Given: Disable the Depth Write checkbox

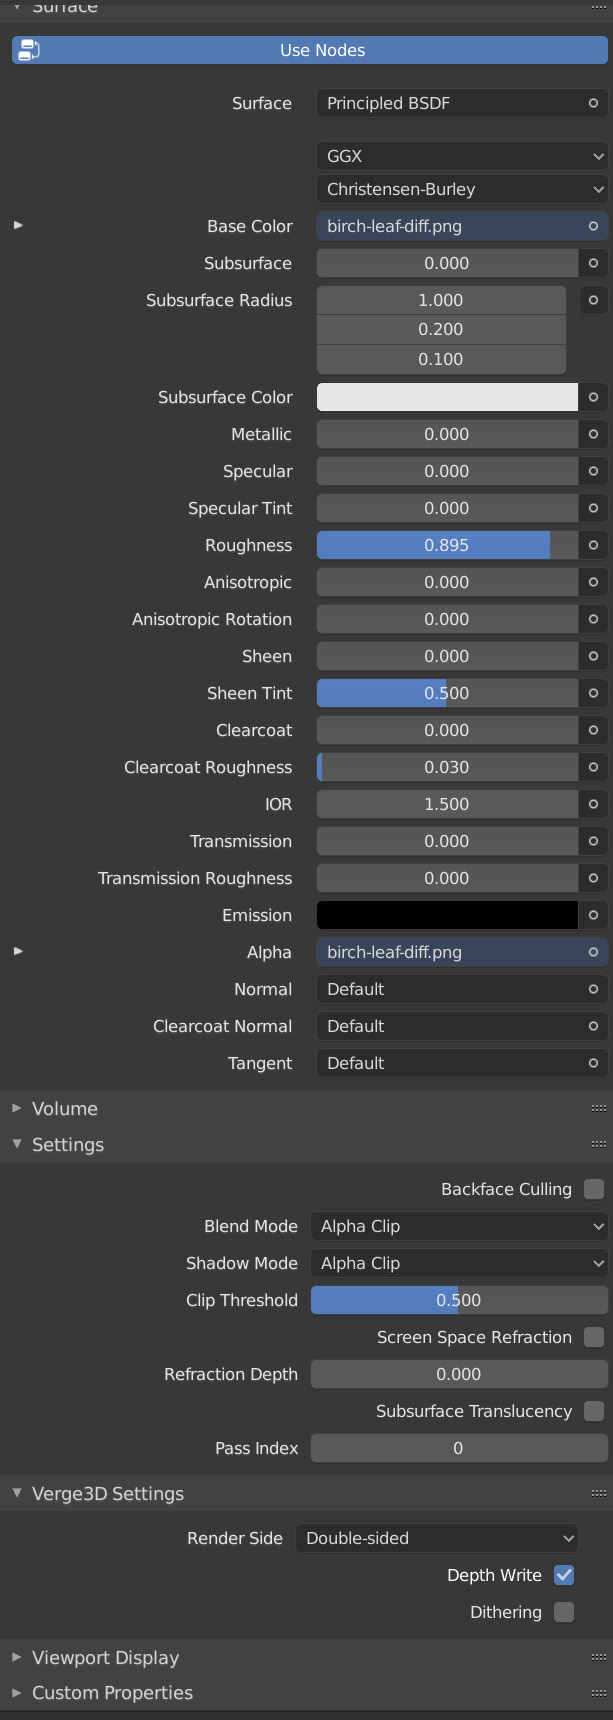Looking at the screenshot, I should [x=564, y=1575].
